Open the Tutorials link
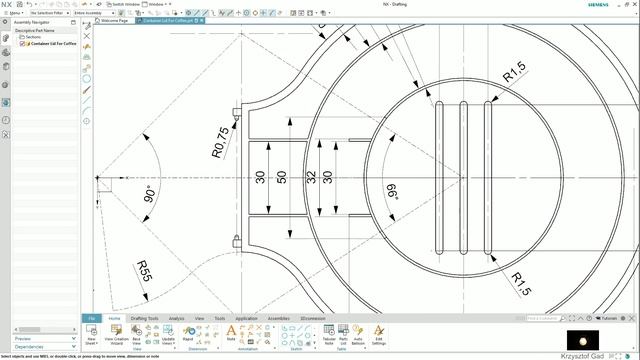This screenshot has height=360, width=640. 607,318
